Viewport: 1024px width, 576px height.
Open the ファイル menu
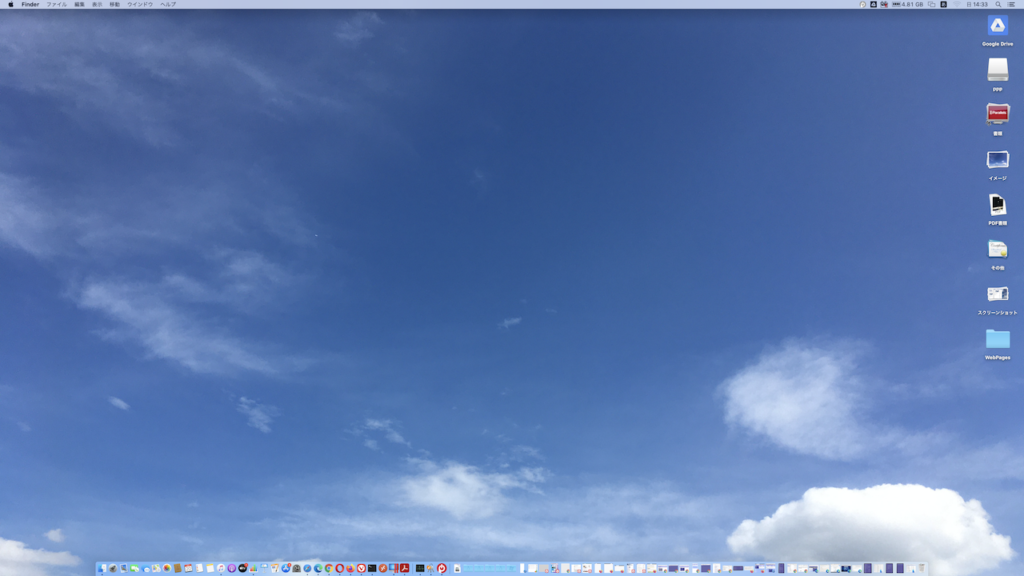pyautogui.click(x=56, y=4)
